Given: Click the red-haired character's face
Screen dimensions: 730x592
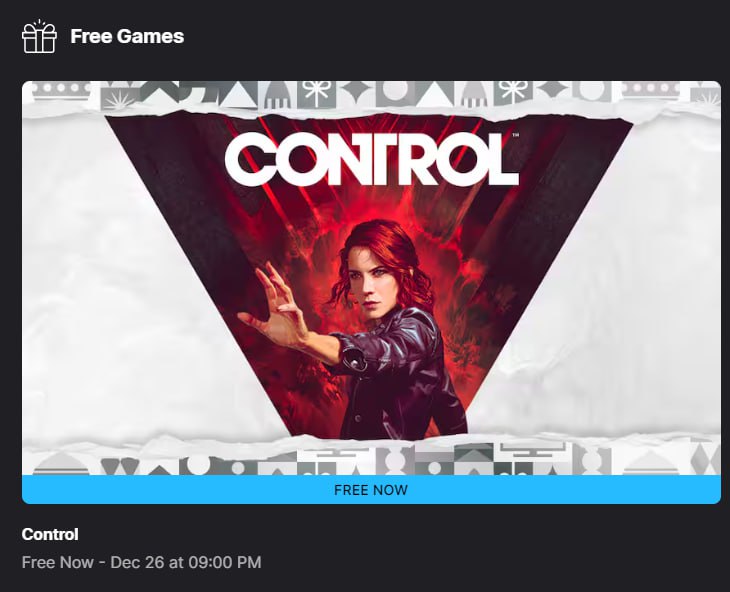Looking at the screenshot, I should click(371, 278).
